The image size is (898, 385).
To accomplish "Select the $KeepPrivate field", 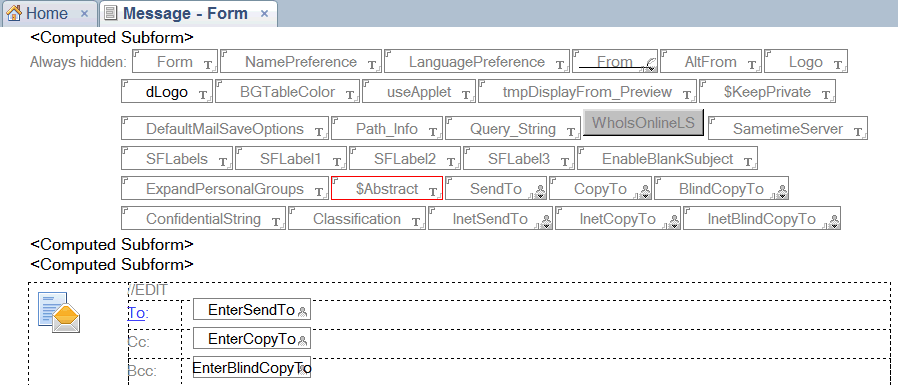I will tap(767, 92).
